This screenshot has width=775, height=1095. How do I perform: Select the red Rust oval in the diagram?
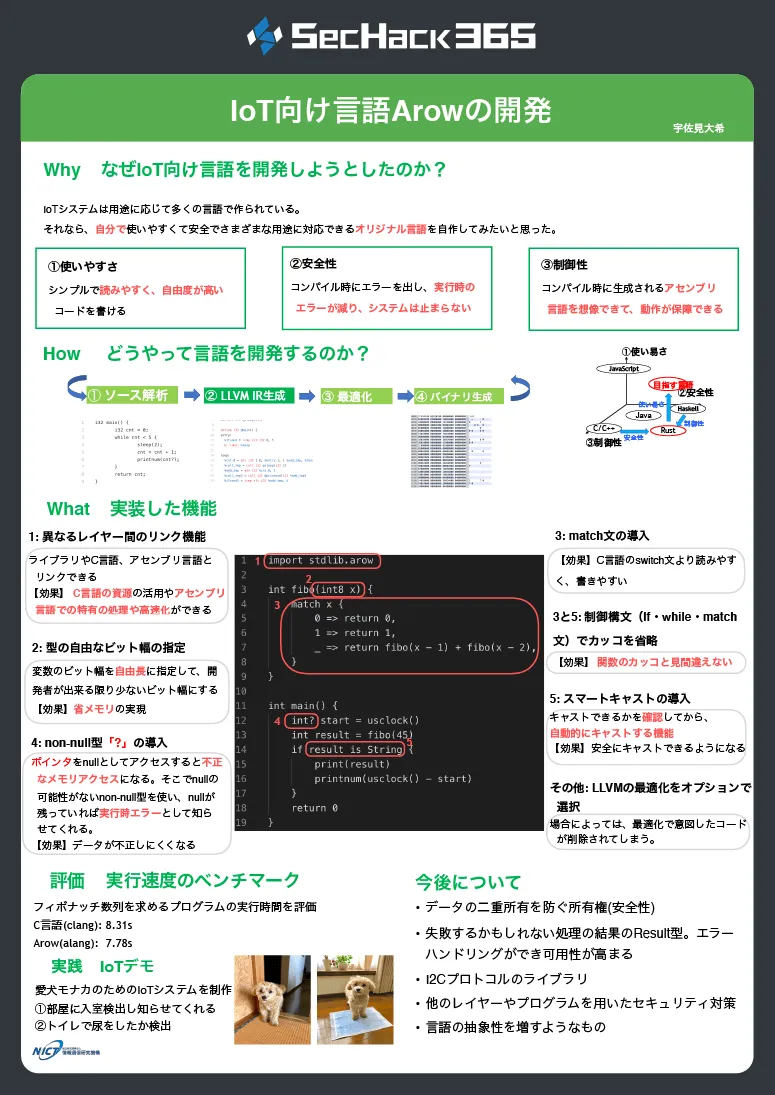click(667, 430)
